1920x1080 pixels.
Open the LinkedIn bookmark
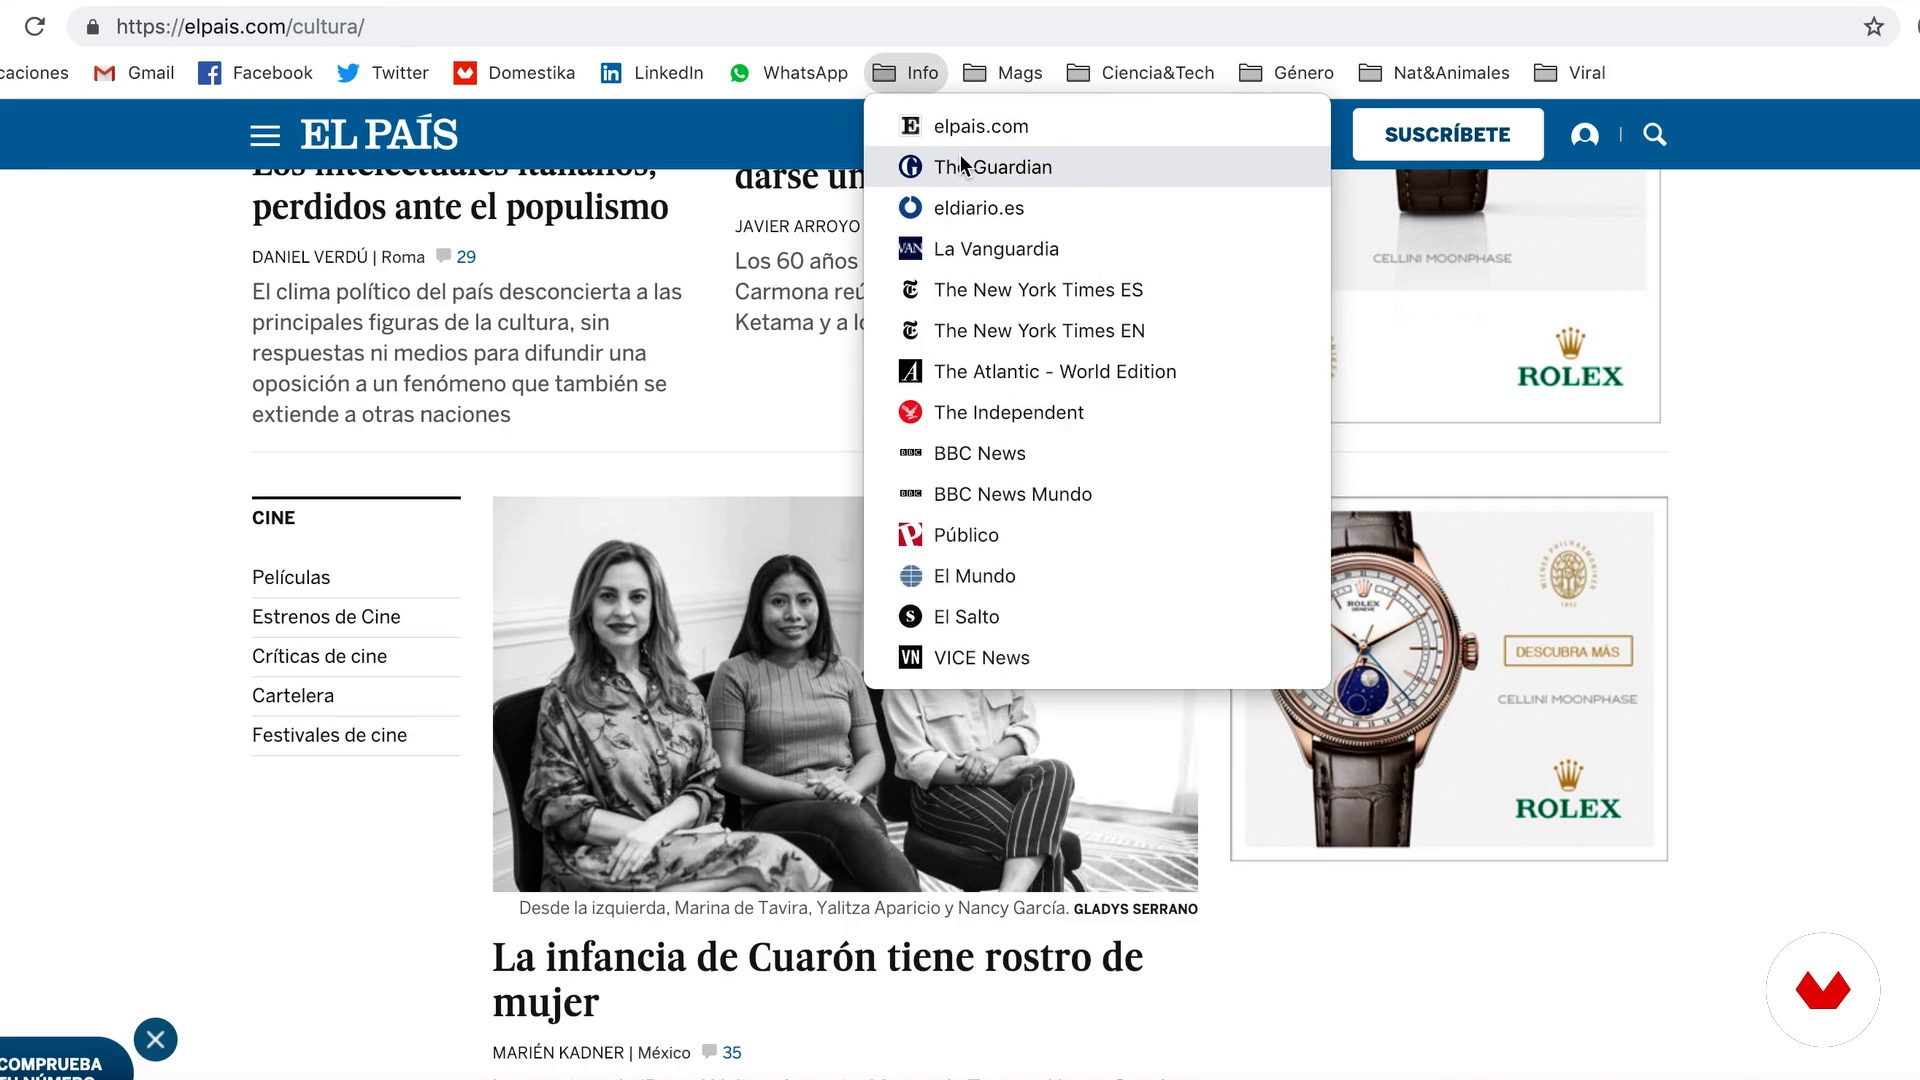[x=651, y=73]
